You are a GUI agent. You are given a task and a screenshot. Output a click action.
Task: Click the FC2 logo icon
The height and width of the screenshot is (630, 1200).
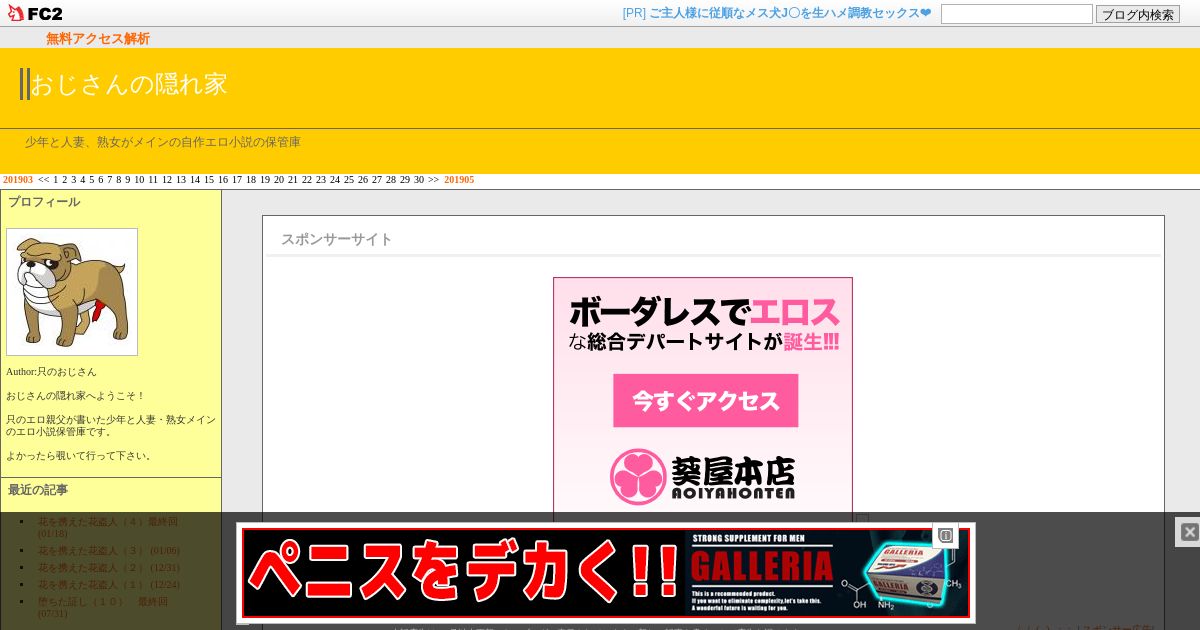coord(35,13)
